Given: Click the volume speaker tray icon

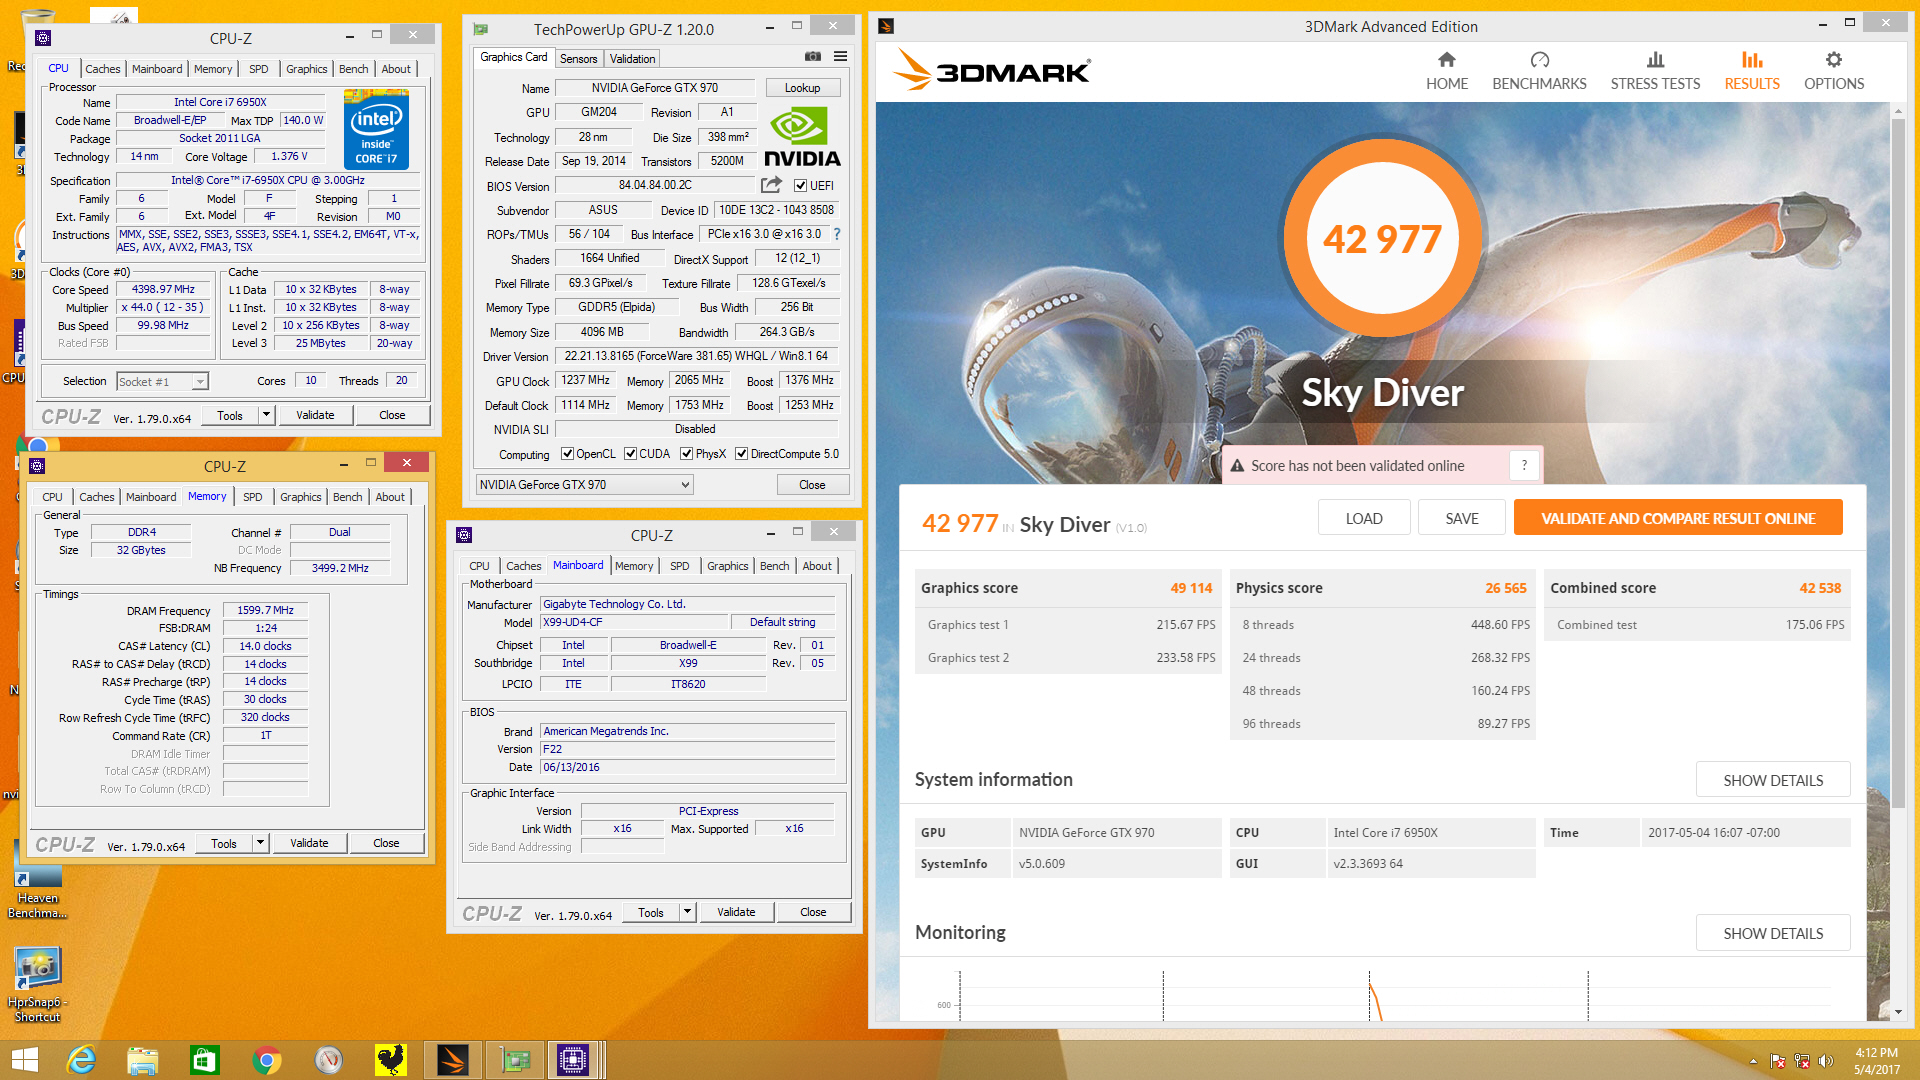Looking at the screenshot, I should [x=1826, y=1061].
